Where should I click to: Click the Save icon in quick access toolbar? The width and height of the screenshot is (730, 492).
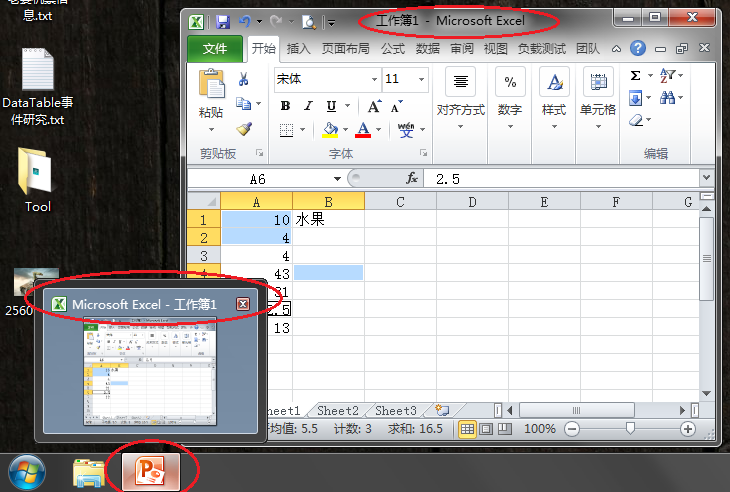[x=223, y=21]
